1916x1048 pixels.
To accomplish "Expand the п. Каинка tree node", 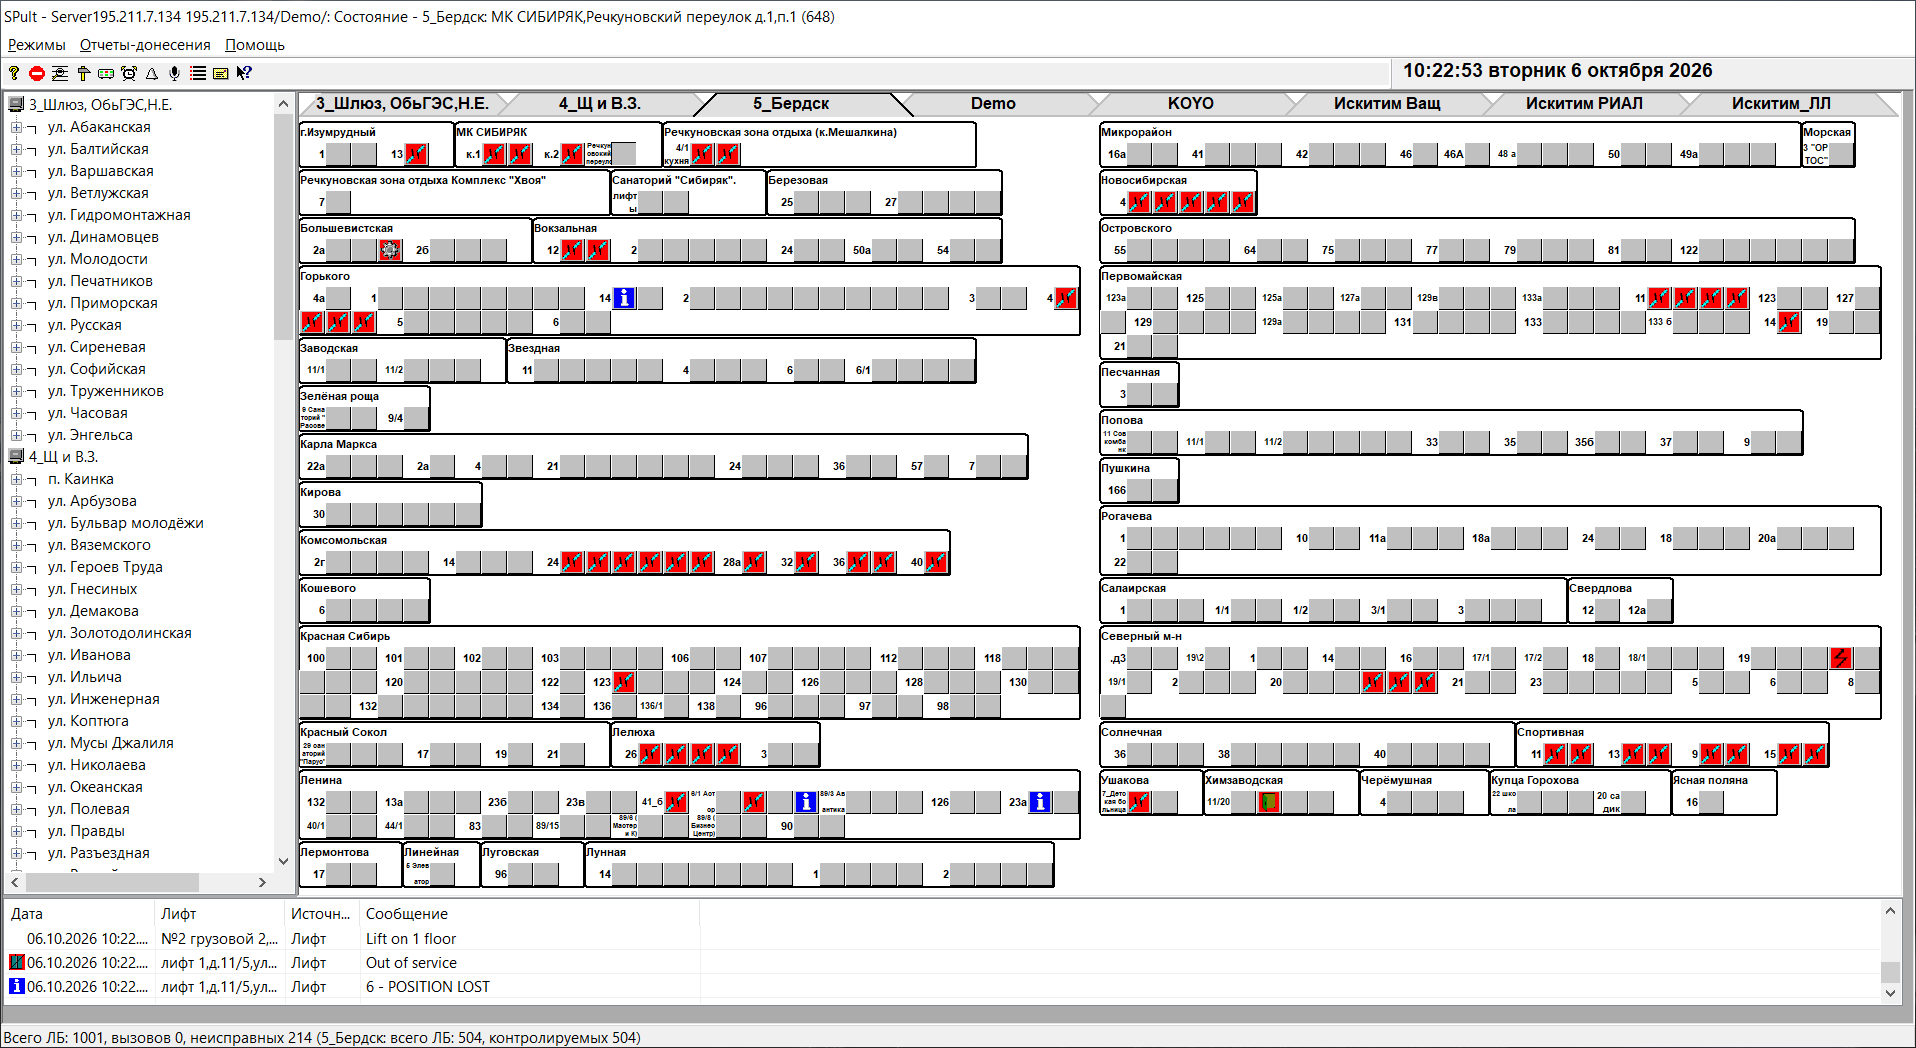I will [16, 479].
